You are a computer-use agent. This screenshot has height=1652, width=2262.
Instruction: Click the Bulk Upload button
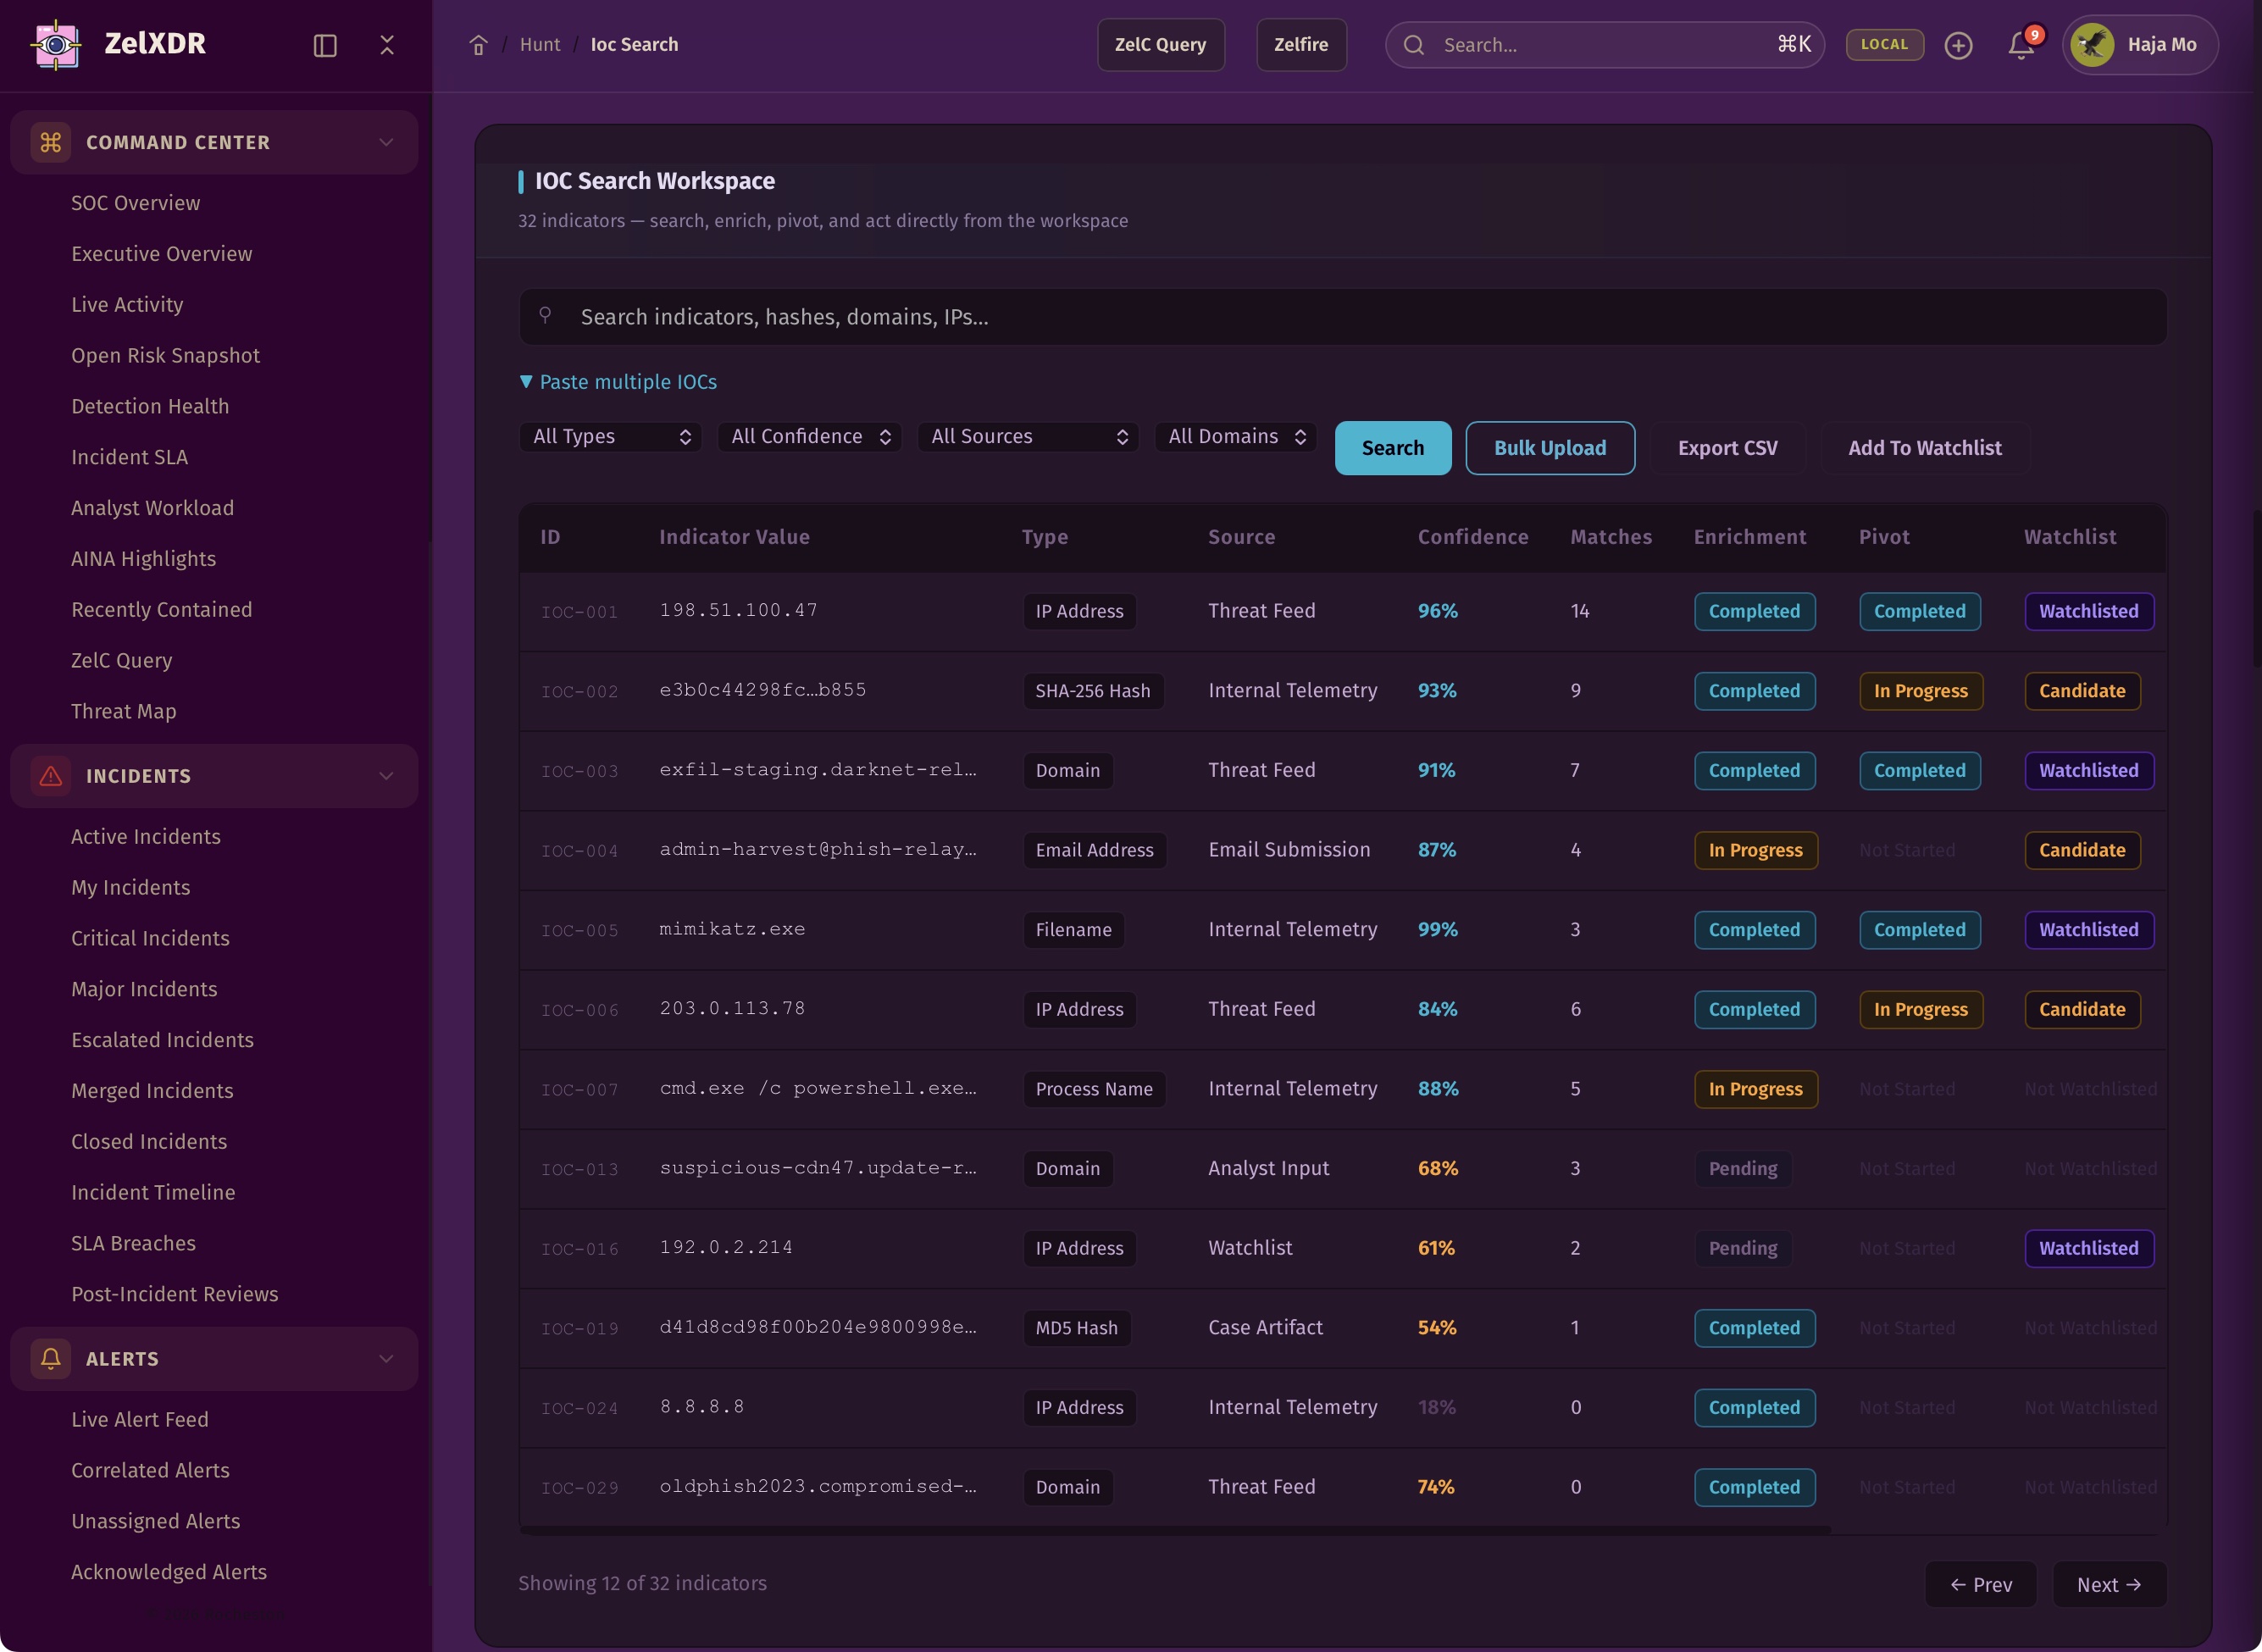tap(1549, 448)
